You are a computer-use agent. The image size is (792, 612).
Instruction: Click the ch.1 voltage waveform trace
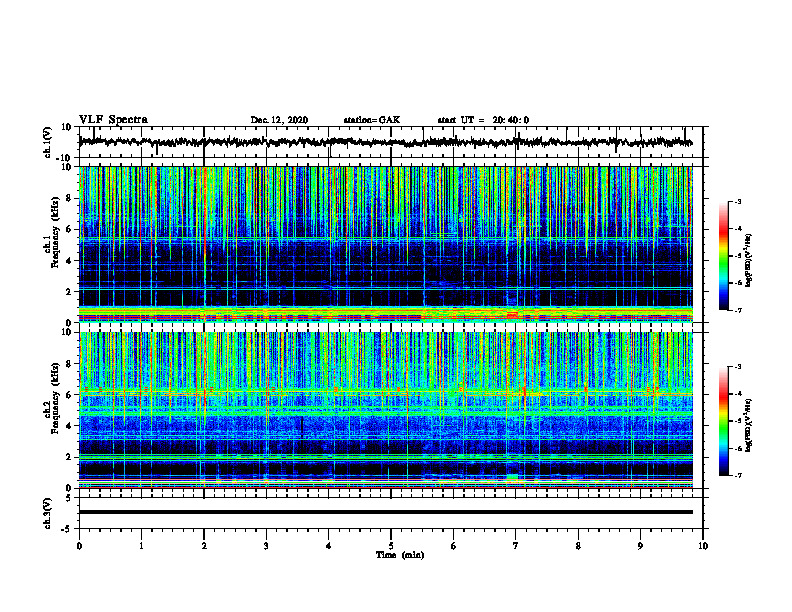coord(385,142)
